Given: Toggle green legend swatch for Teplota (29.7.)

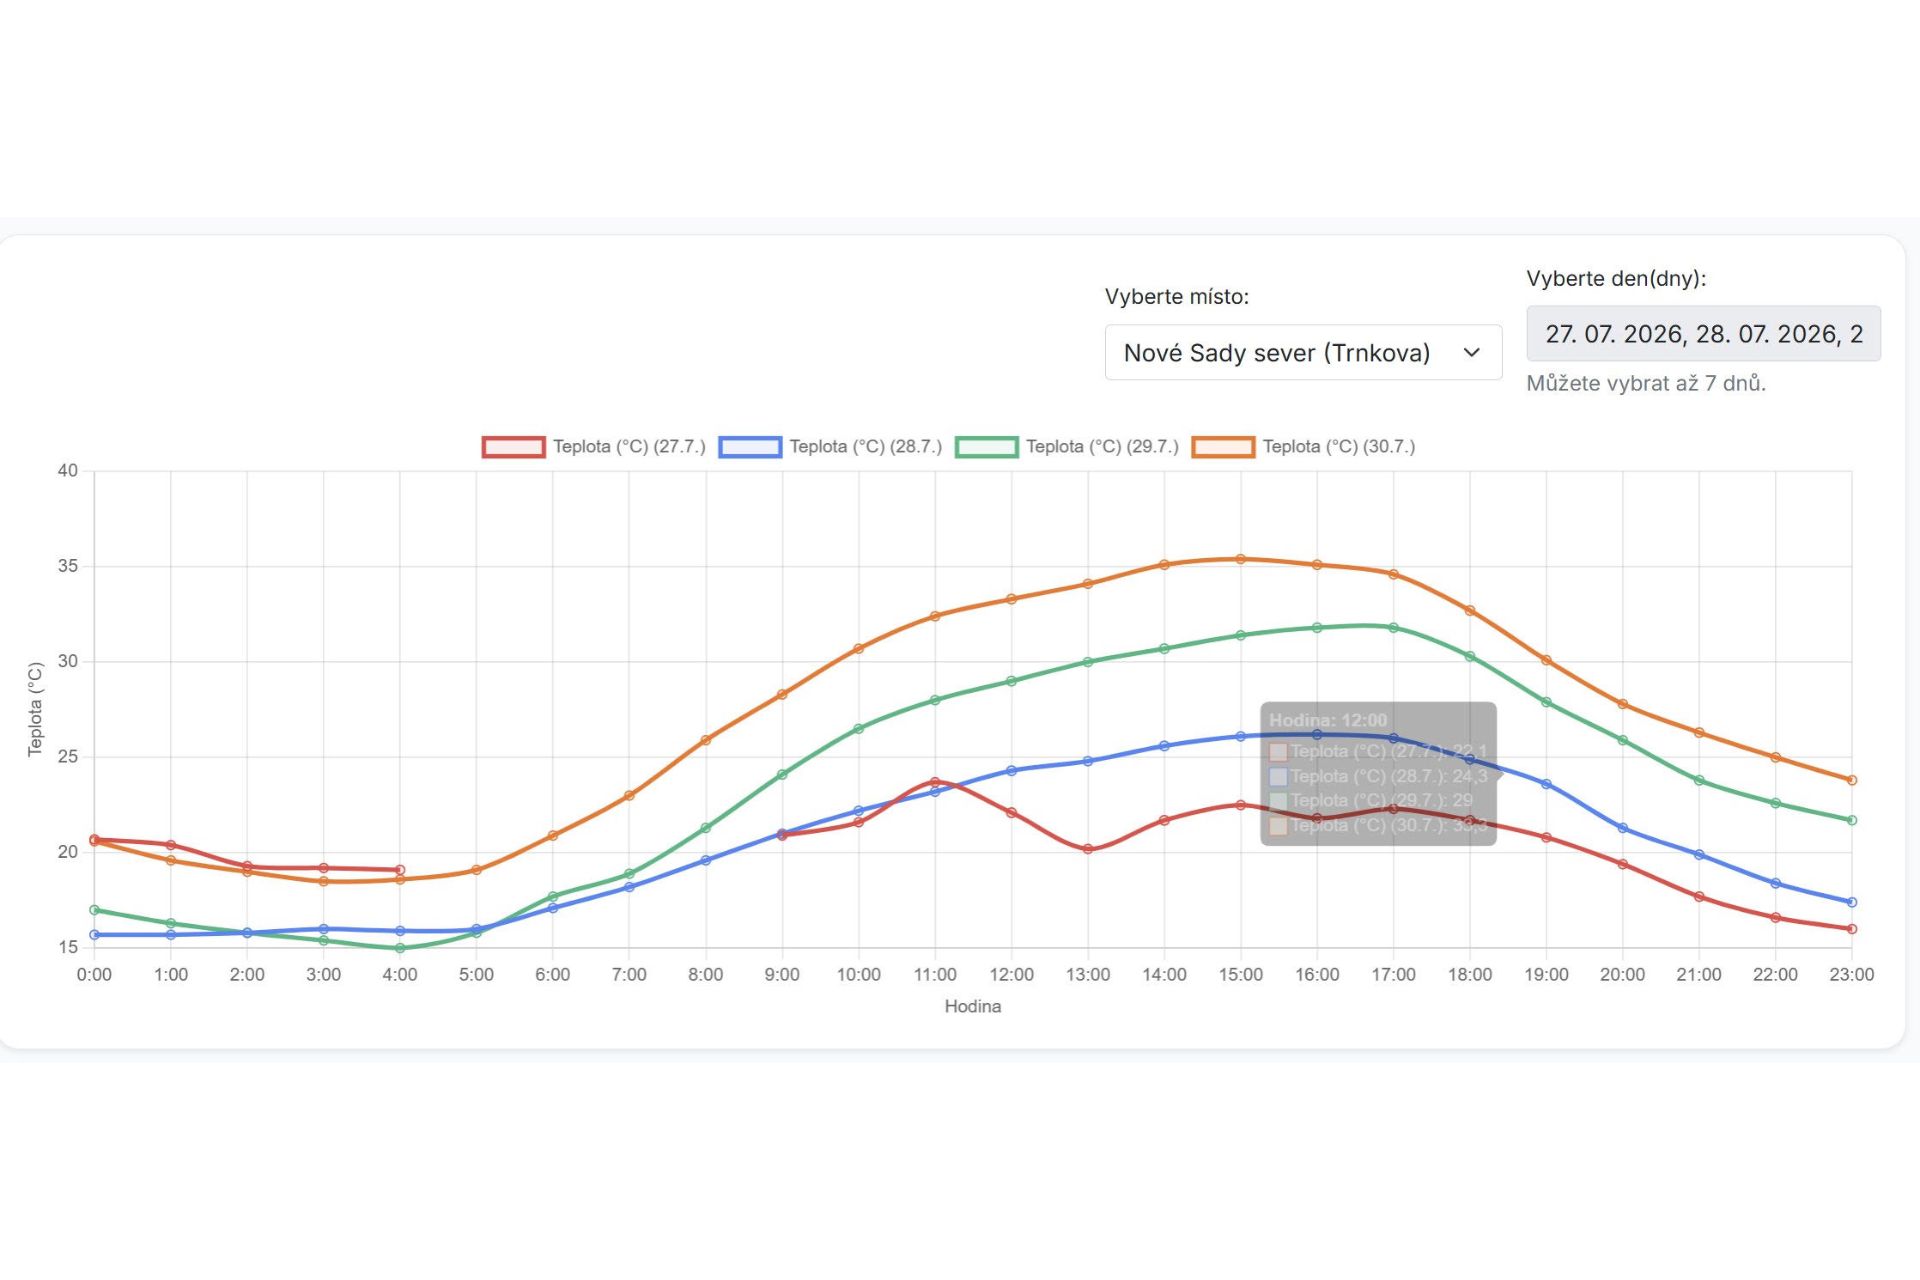Looking at the screenshot, I should point(986,447).
